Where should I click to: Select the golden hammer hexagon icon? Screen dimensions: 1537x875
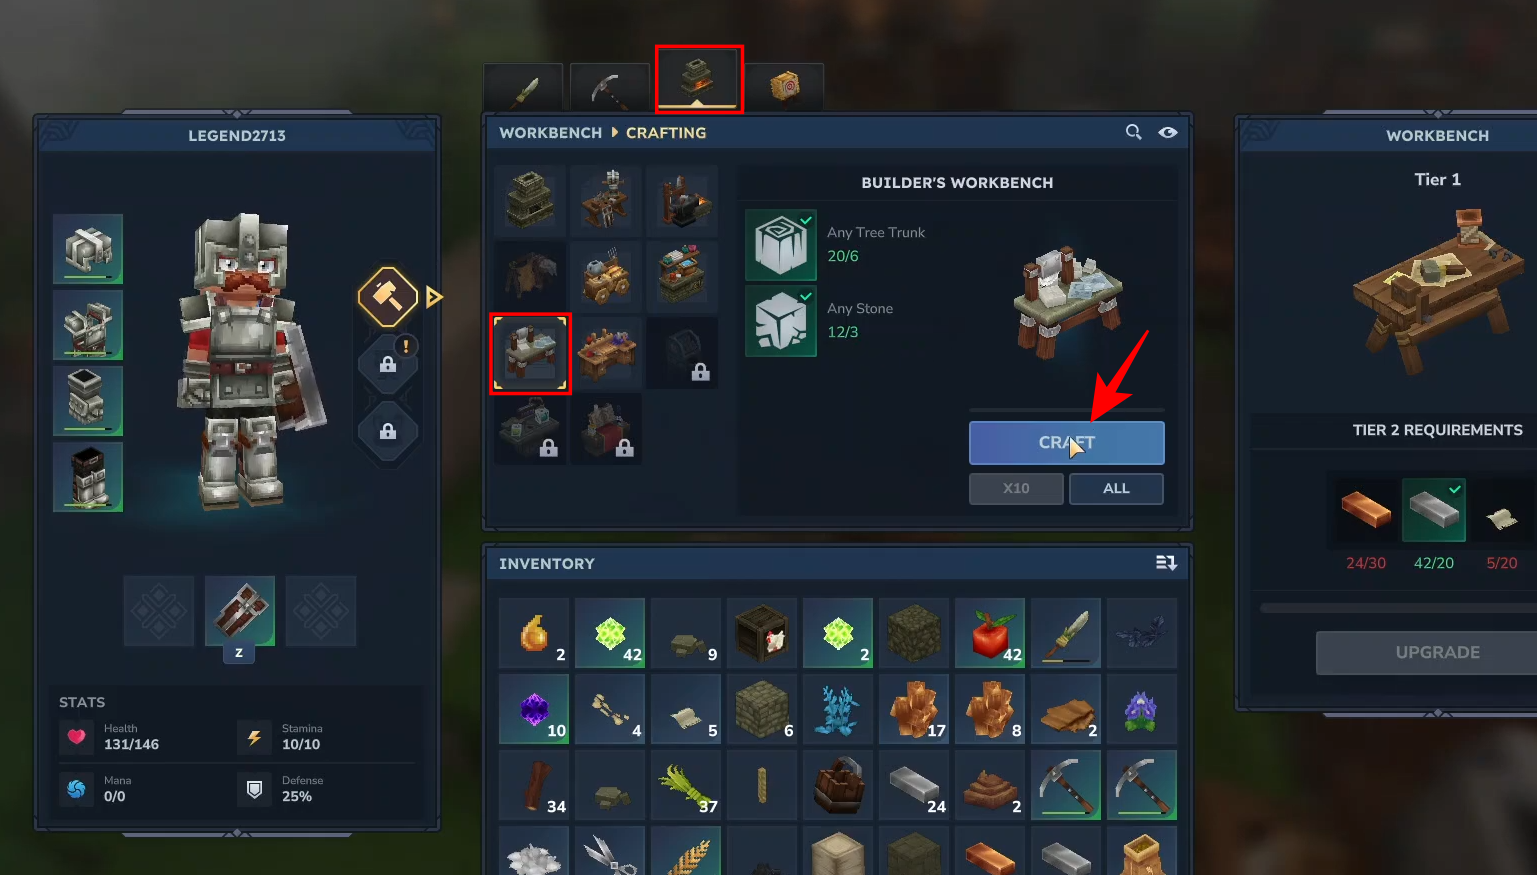pyautogui.click(x=388, y=297)
